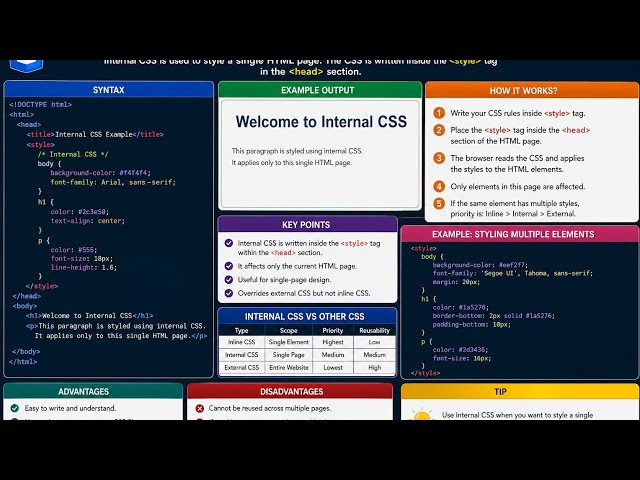Click the 'Low' reusability cell

click(375, 342)
